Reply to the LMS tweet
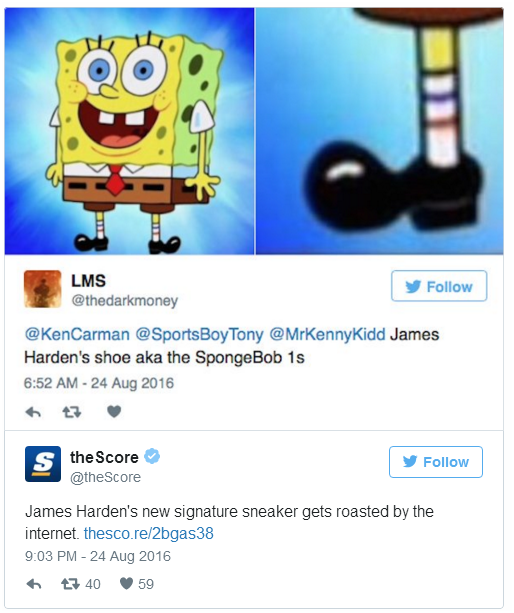The image size is (514, 613). click(x=33, y=412)
